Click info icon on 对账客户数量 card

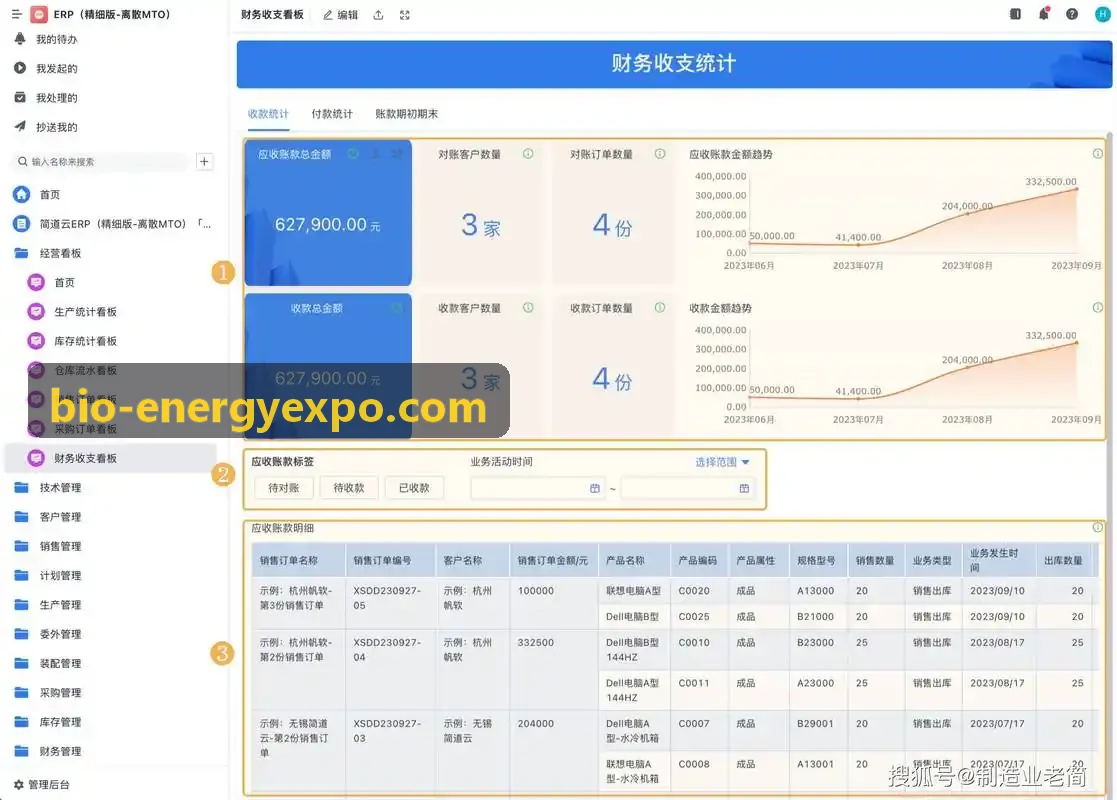528,153
